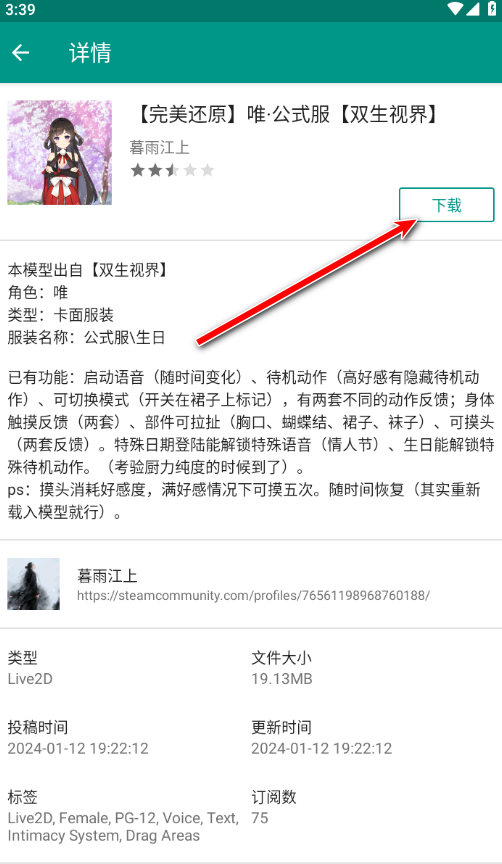Image resolution: width=502 pixels, height=864 pixels.
Task: Tap the back arrow icon
Action: tap(20, 52)
